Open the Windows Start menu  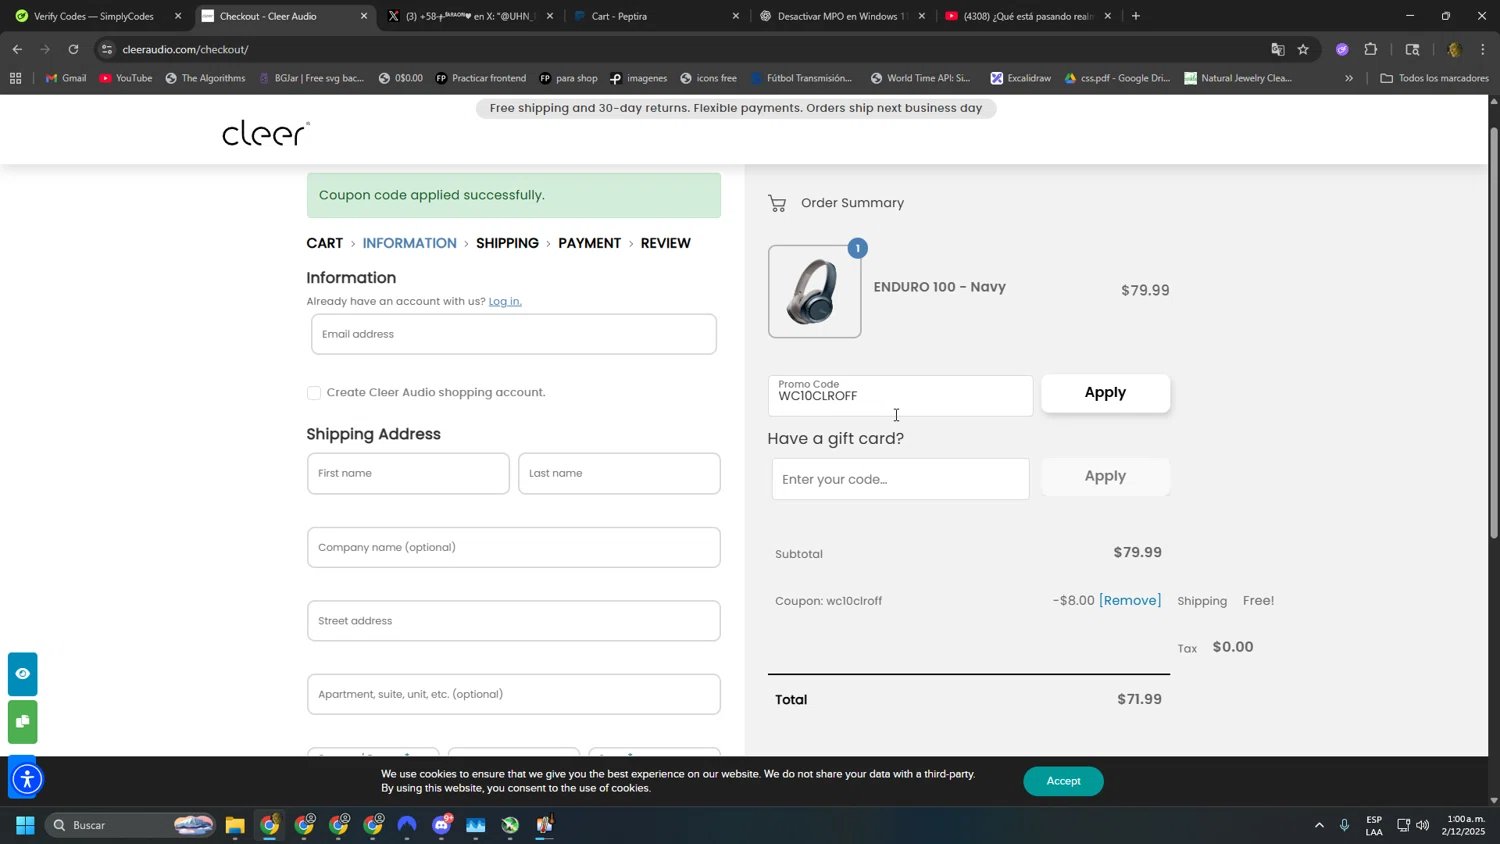click(x=25, y=825)
